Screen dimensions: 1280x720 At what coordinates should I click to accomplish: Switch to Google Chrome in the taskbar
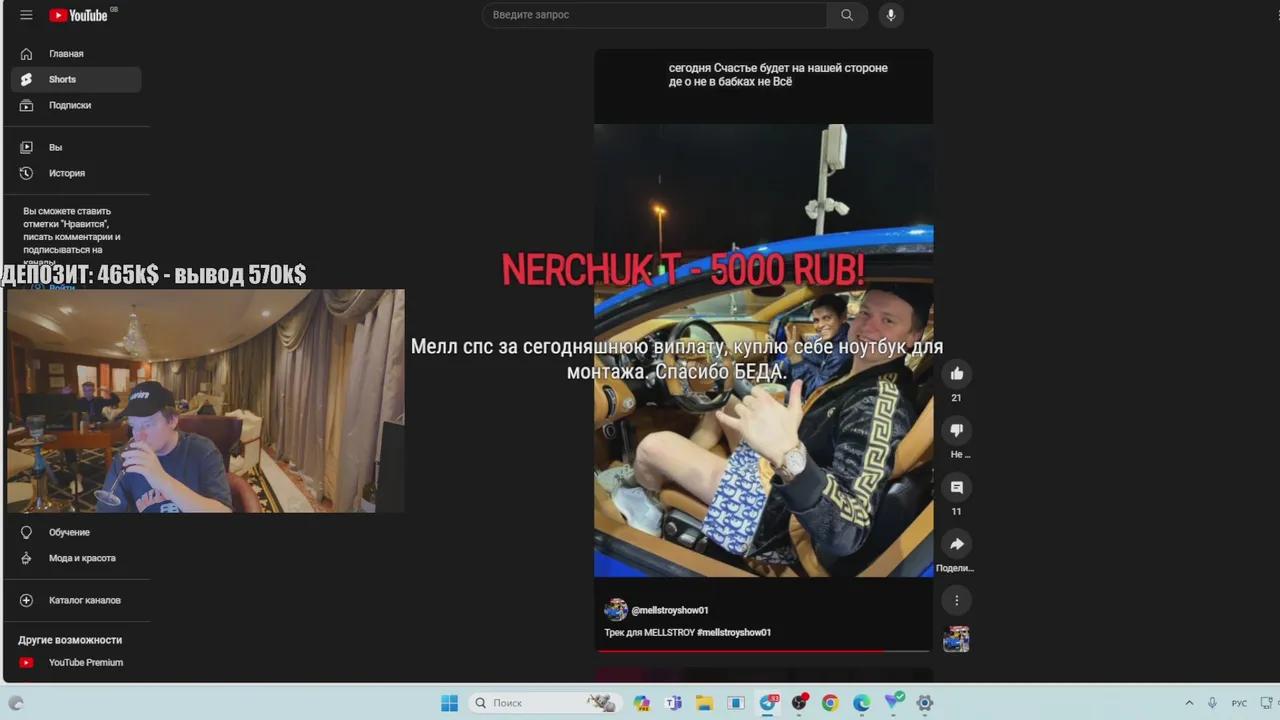coord(830,703)
